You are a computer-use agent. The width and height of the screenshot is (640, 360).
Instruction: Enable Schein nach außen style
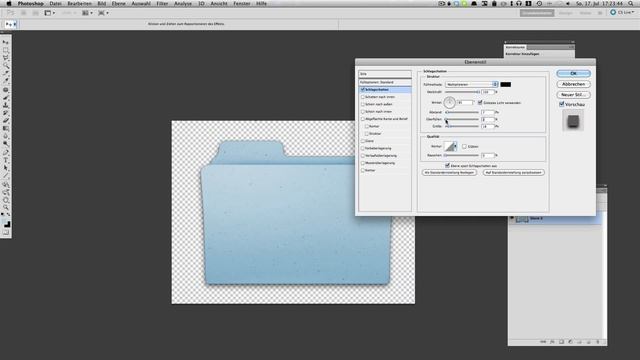click(x=362, y=104)
